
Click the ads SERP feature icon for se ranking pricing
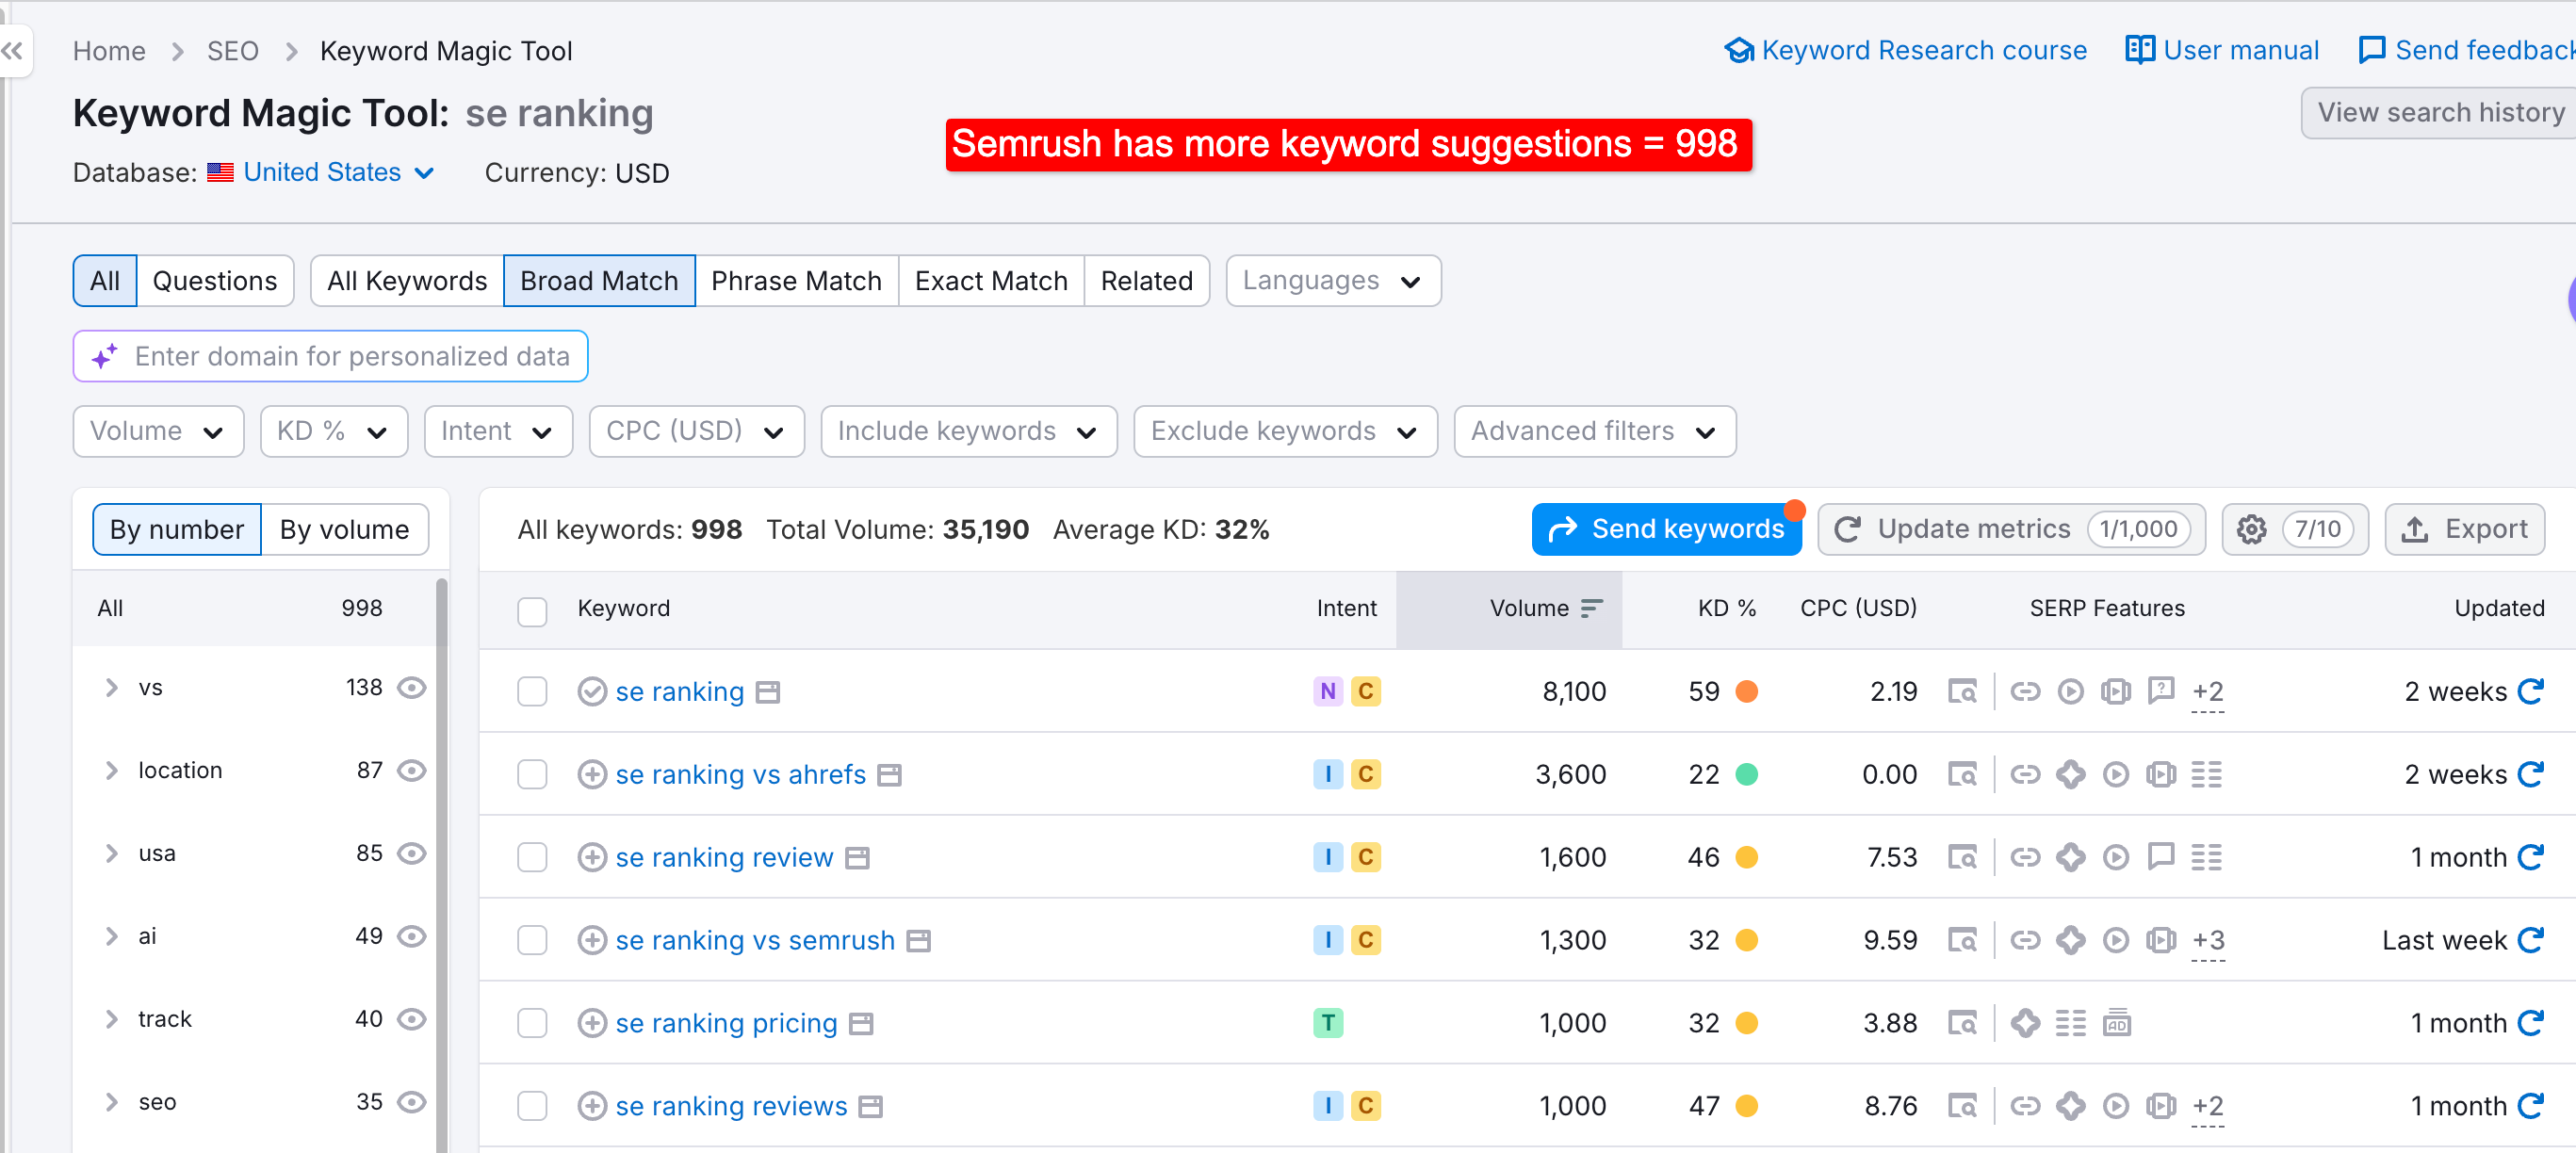point(2116,1023)
